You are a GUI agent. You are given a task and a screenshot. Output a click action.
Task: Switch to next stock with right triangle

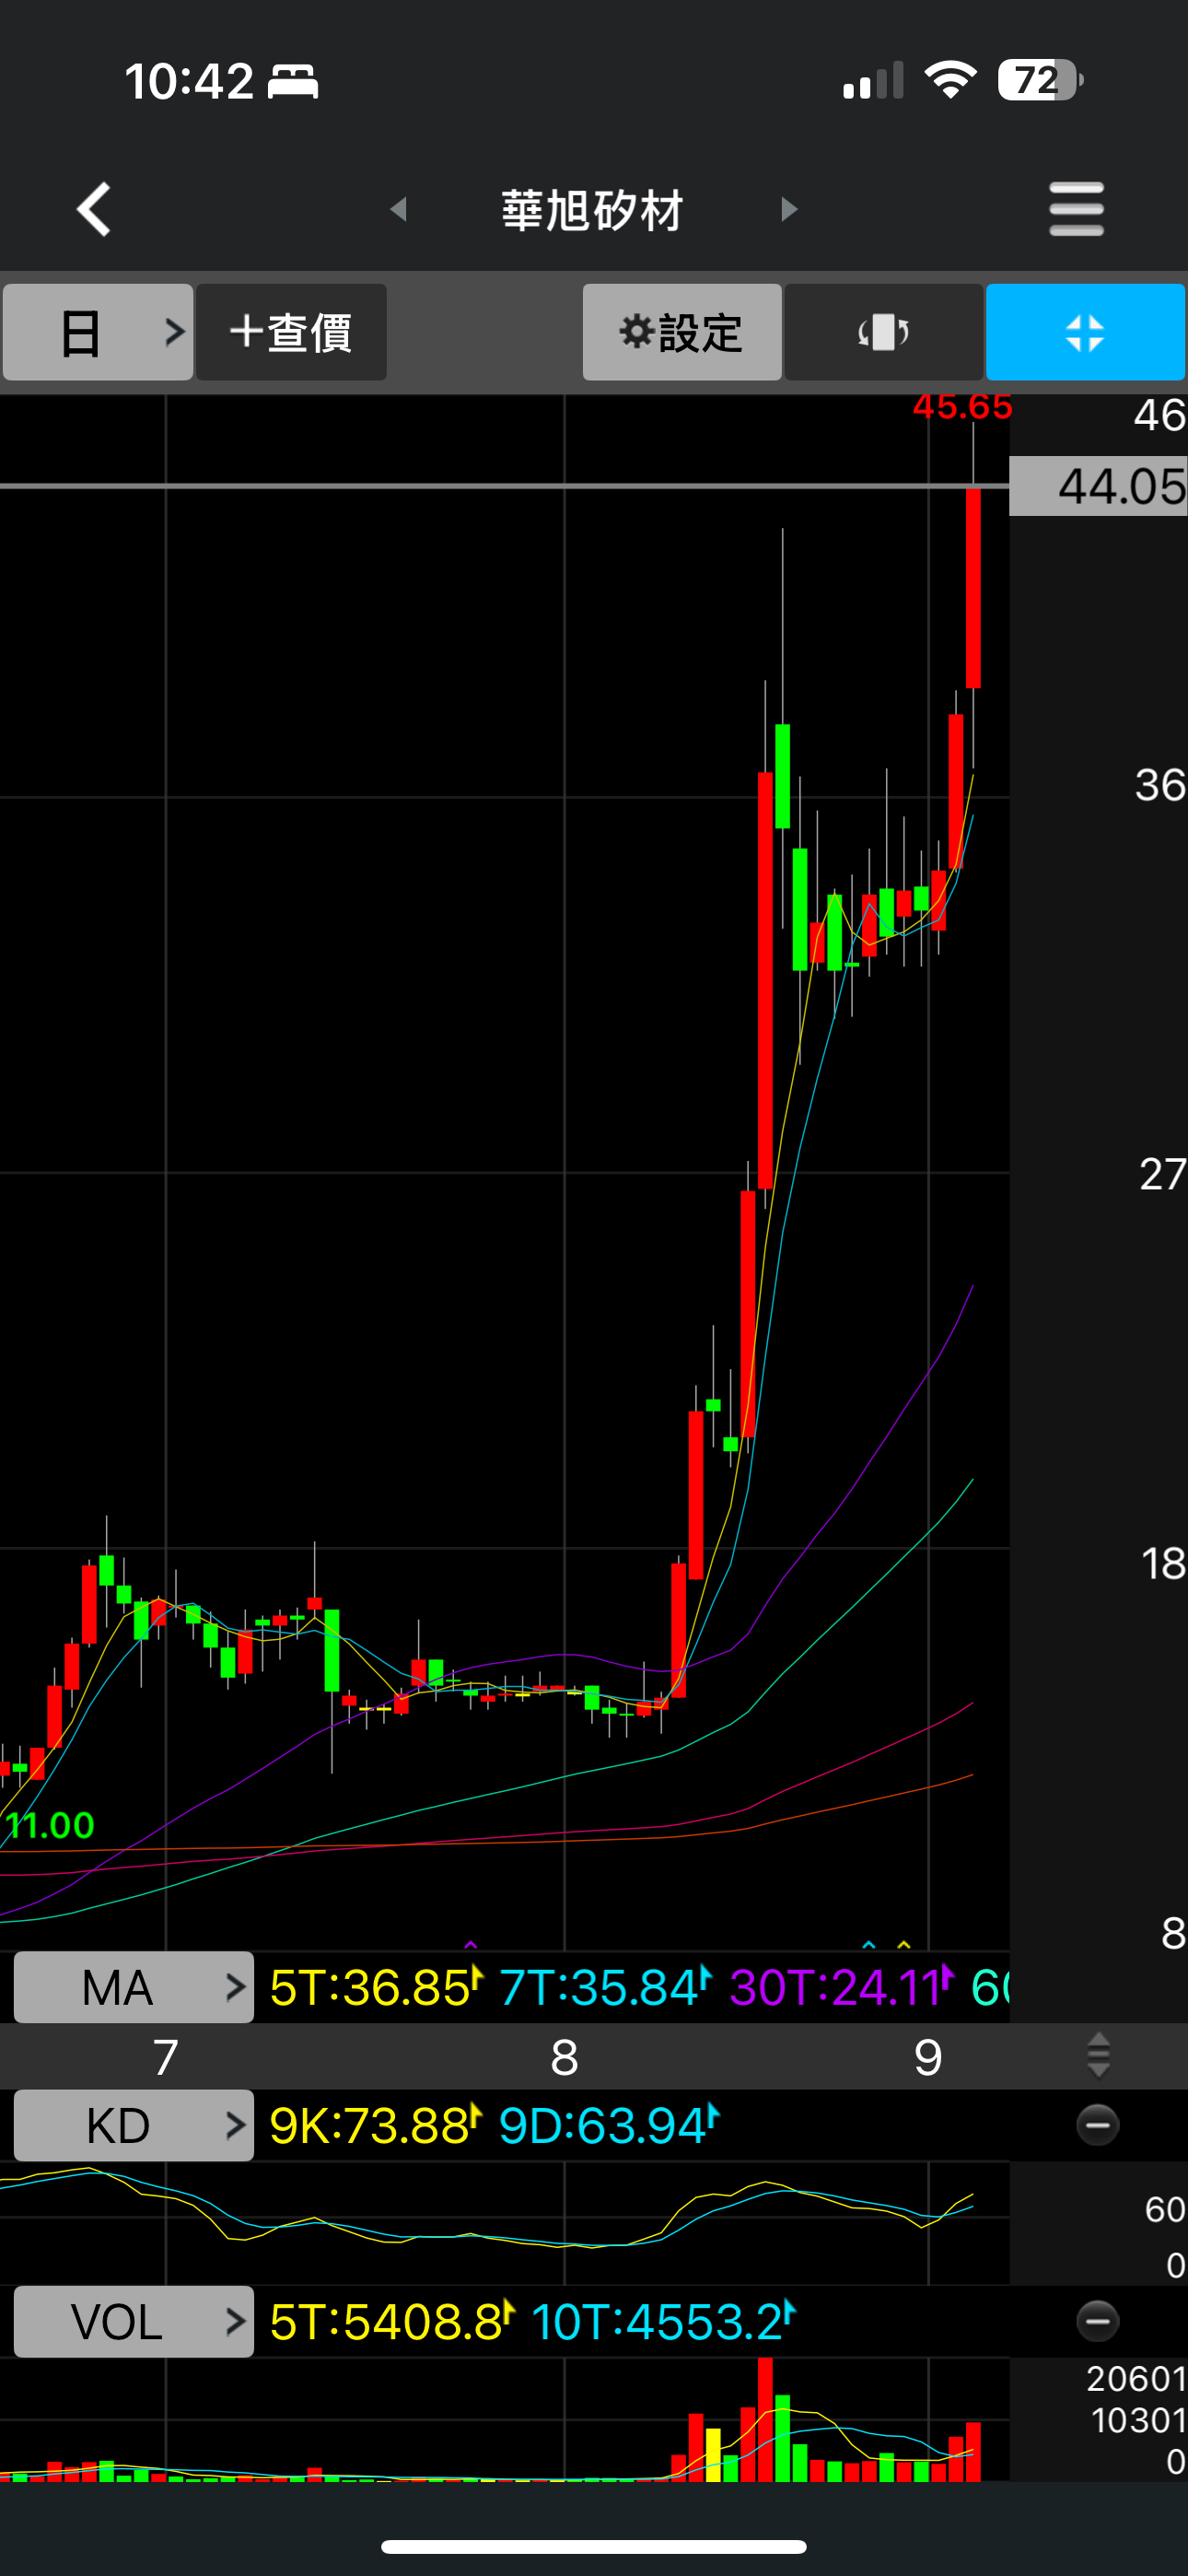point(789,209)
